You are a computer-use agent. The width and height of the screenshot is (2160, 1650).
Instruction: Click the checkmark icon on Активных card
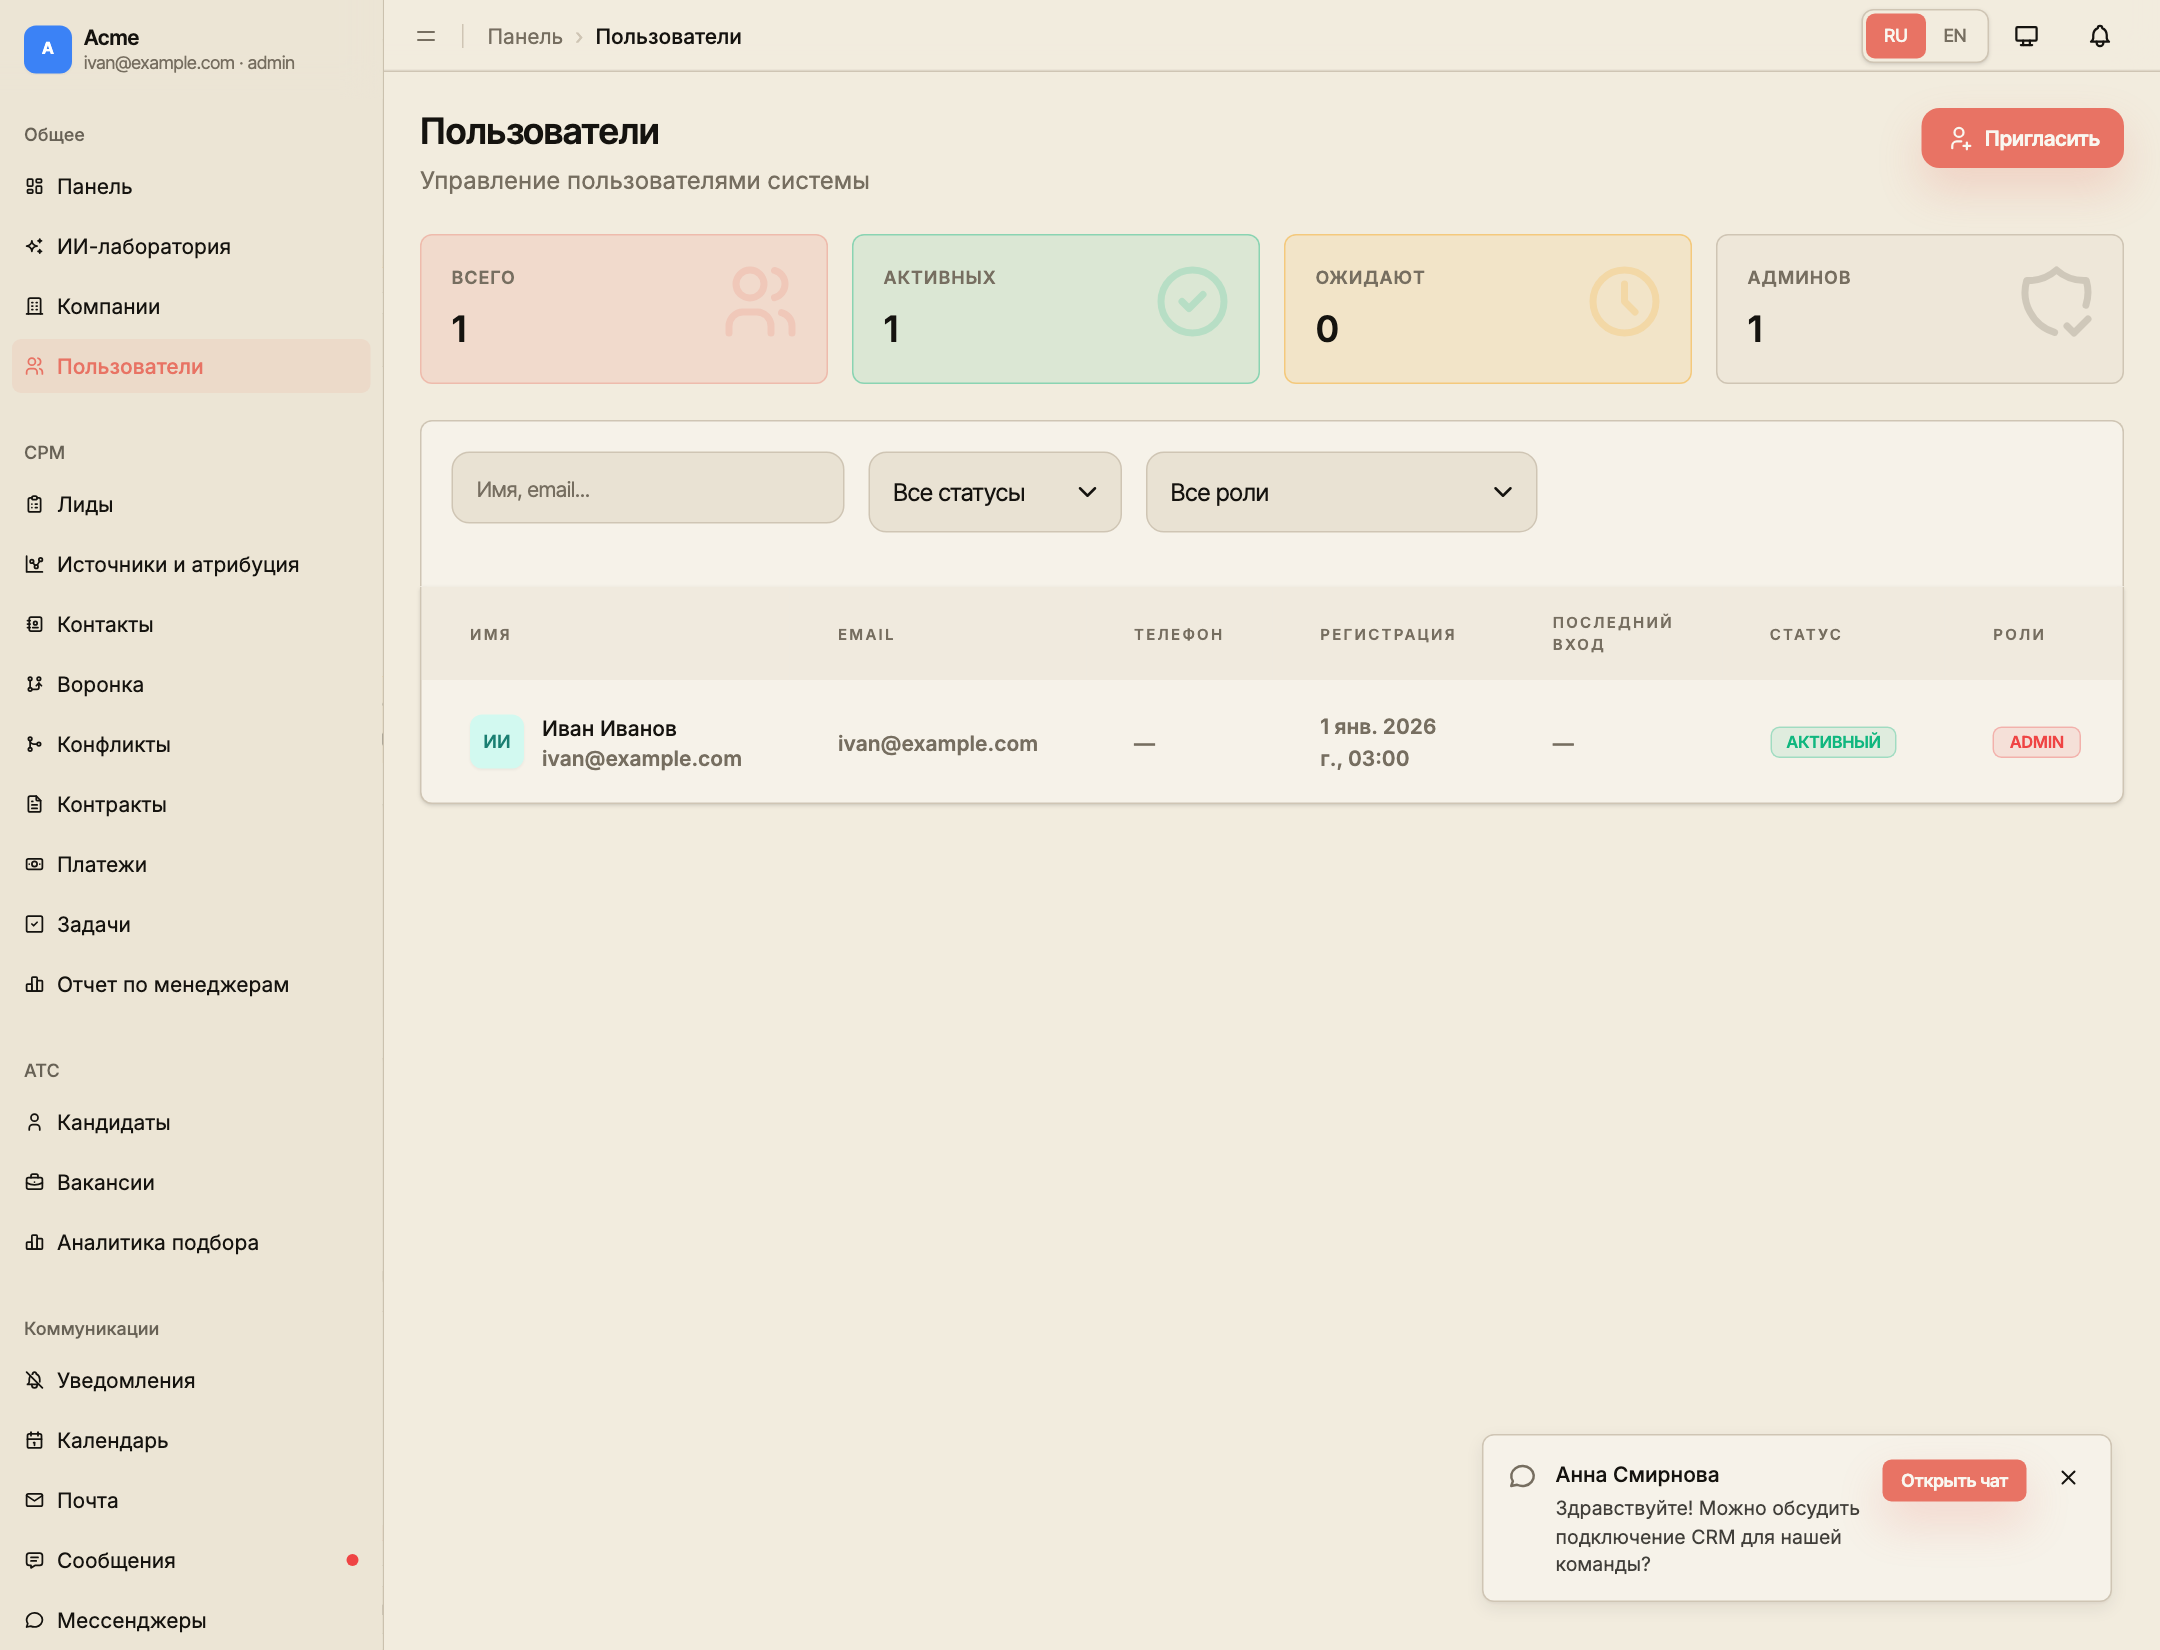(x=1192, y=301)
